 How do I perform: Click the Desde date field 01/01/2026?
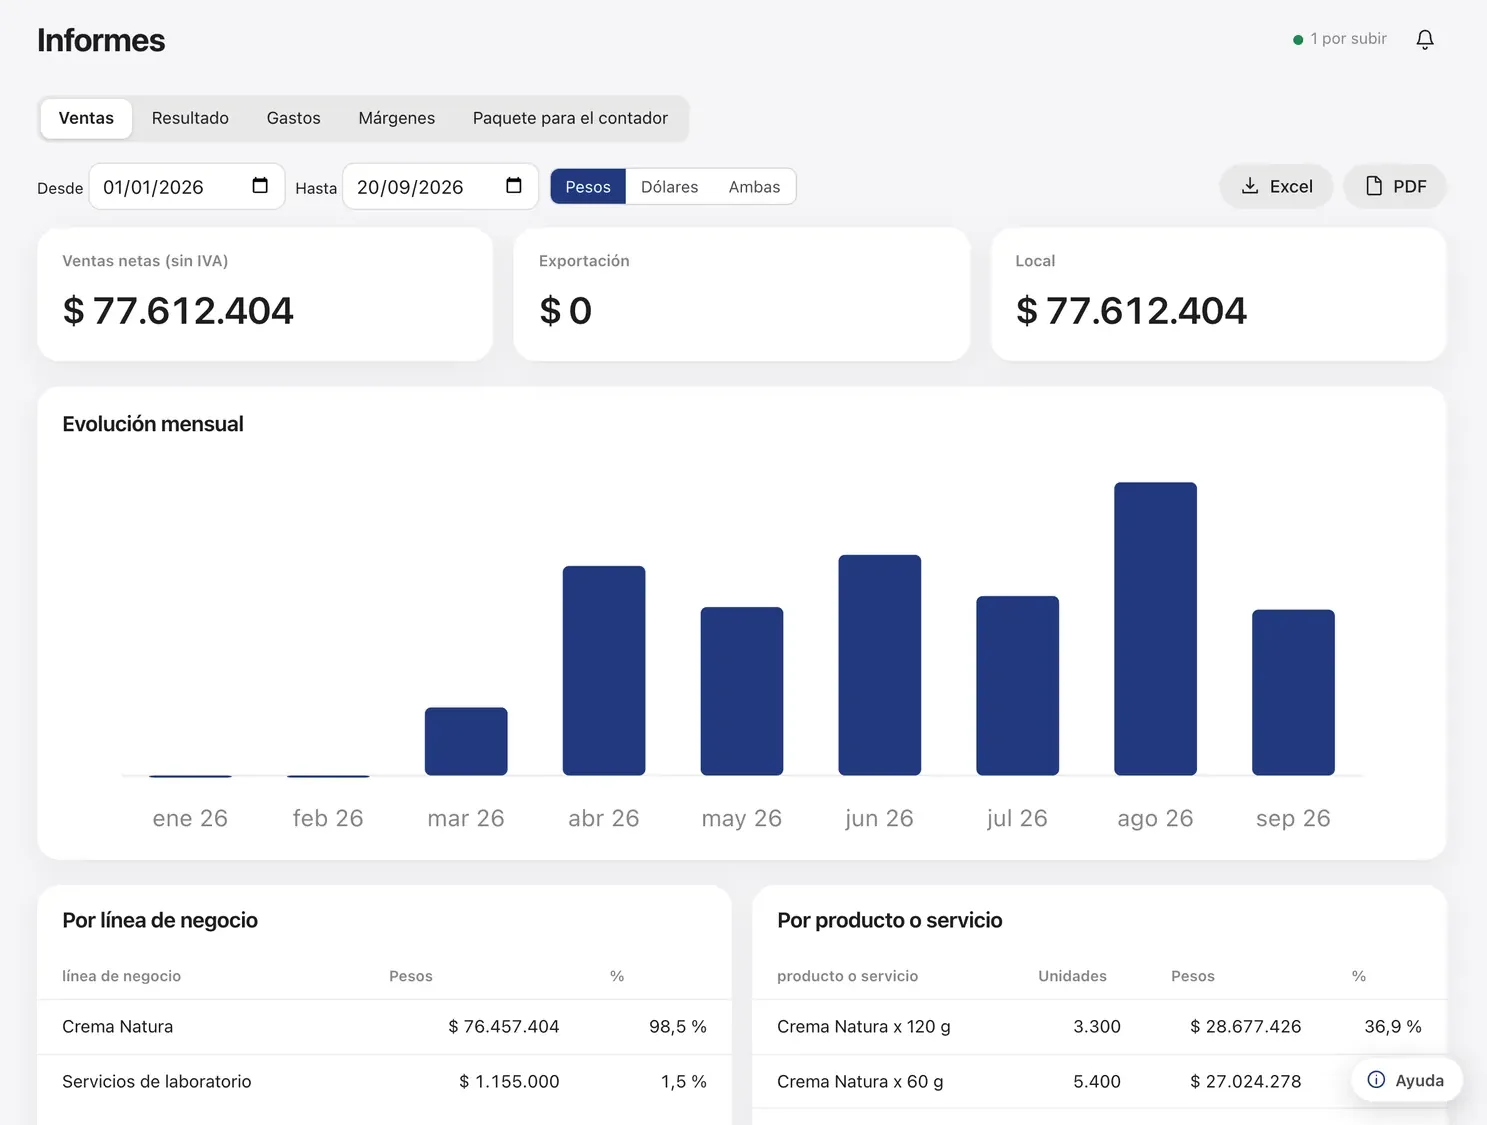pyautogui.click(x=187, y=187)
